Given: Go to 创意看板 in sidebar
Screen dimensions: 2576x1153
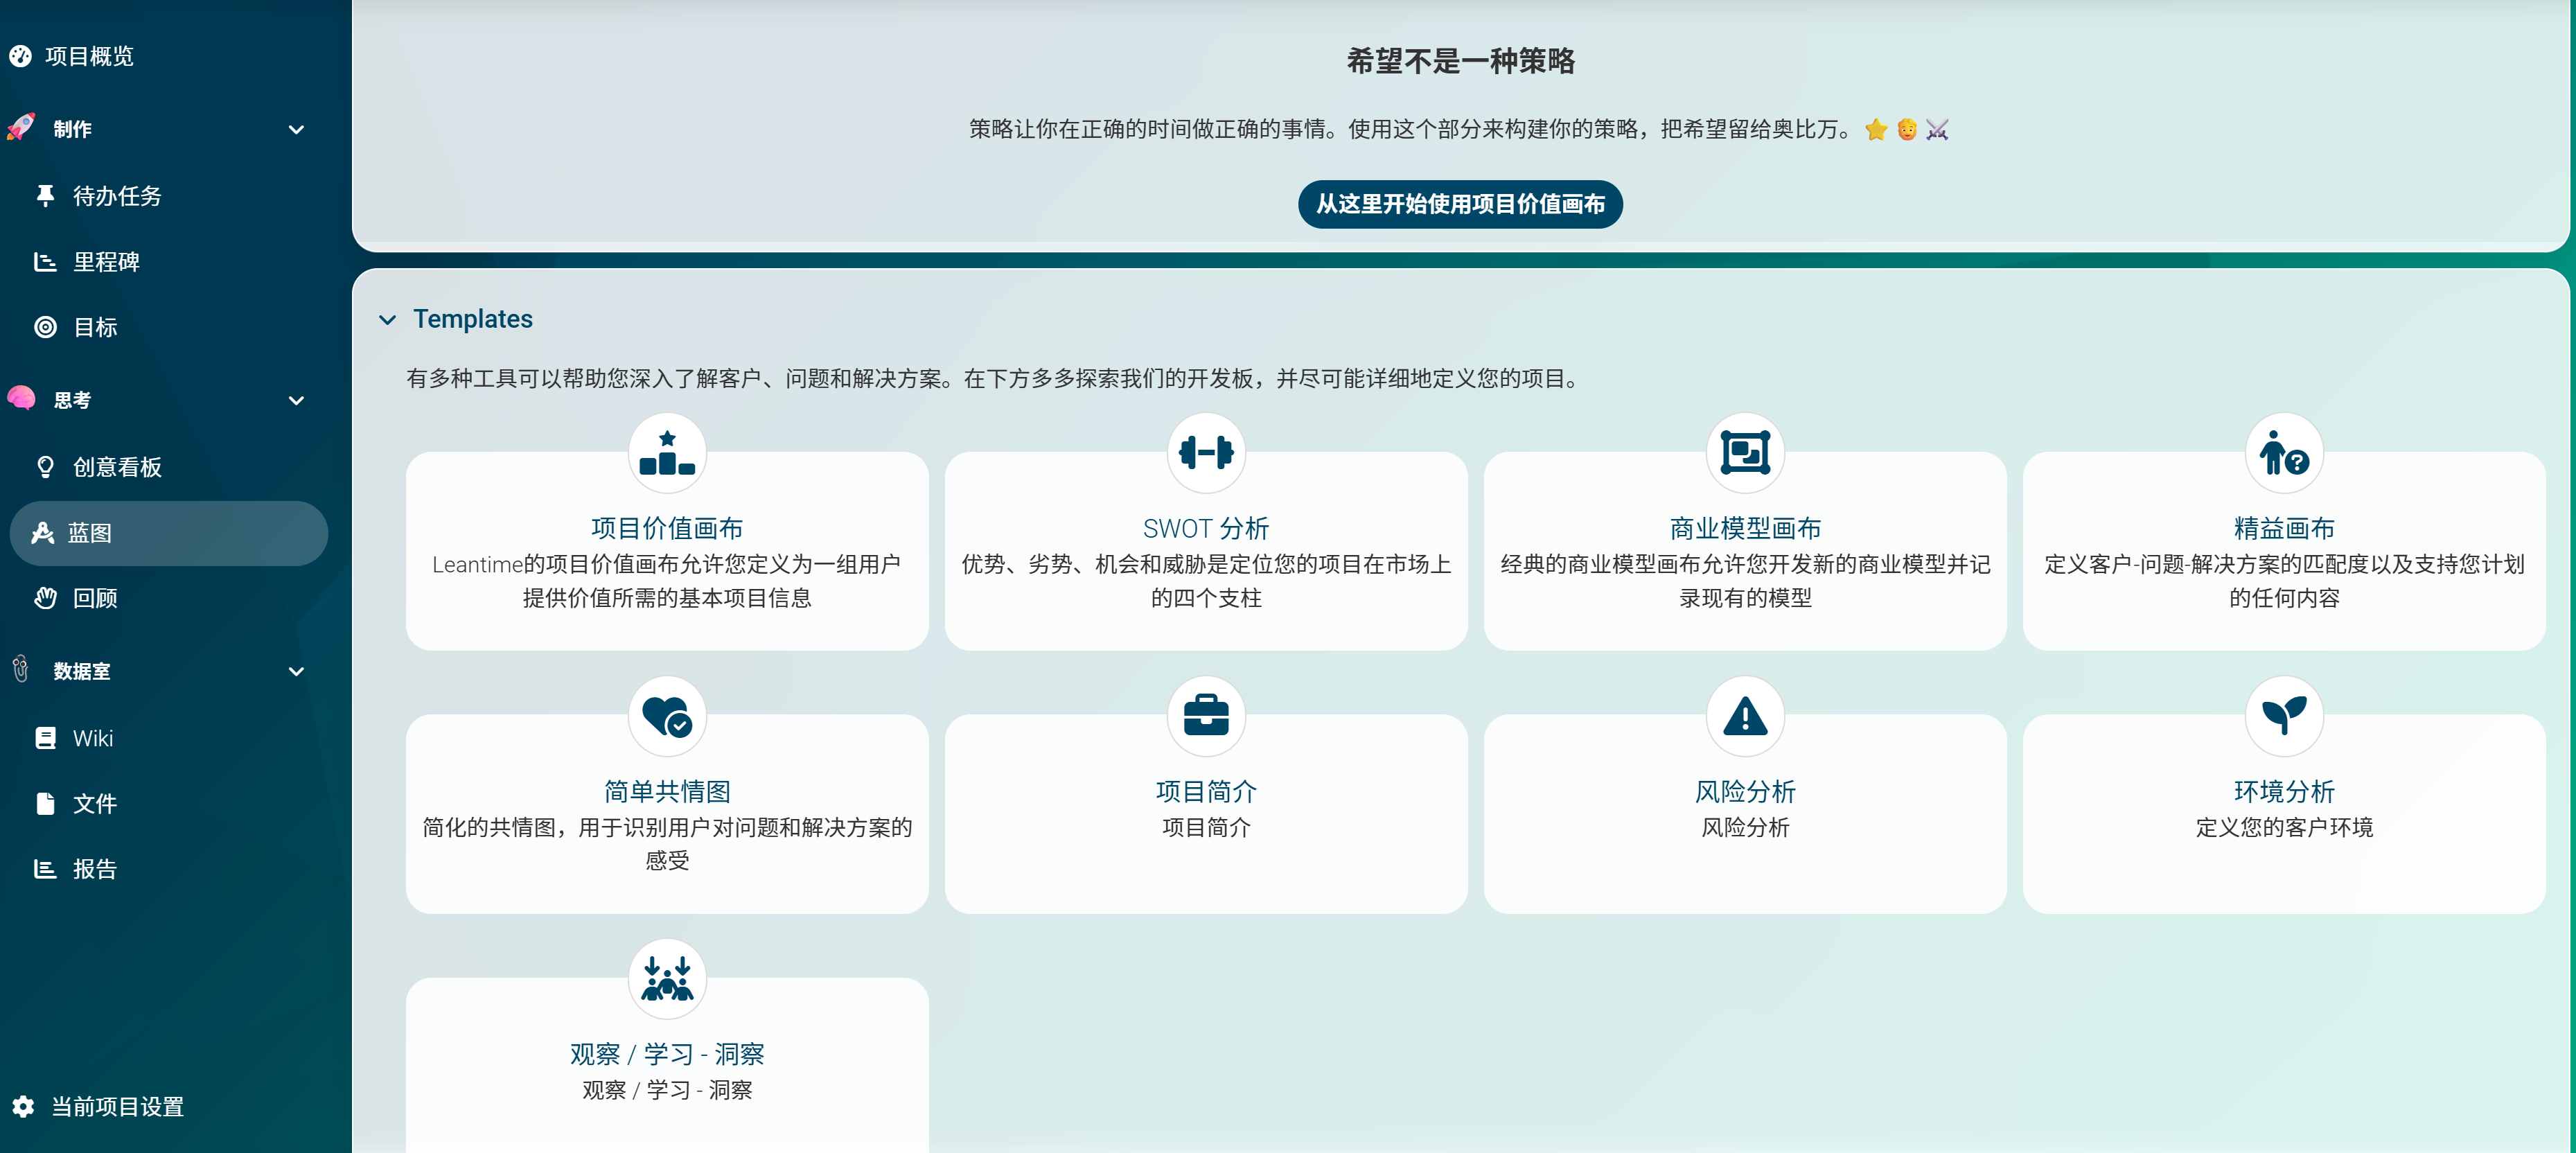Looking at the screenshot, I should pyautogui.click(x=117, y=467).
